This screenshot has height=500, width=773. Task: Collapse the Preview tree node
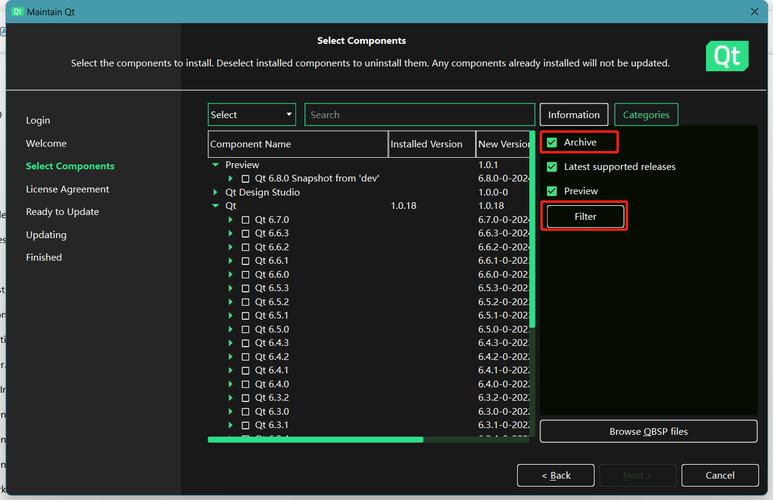tap(215, 165)
